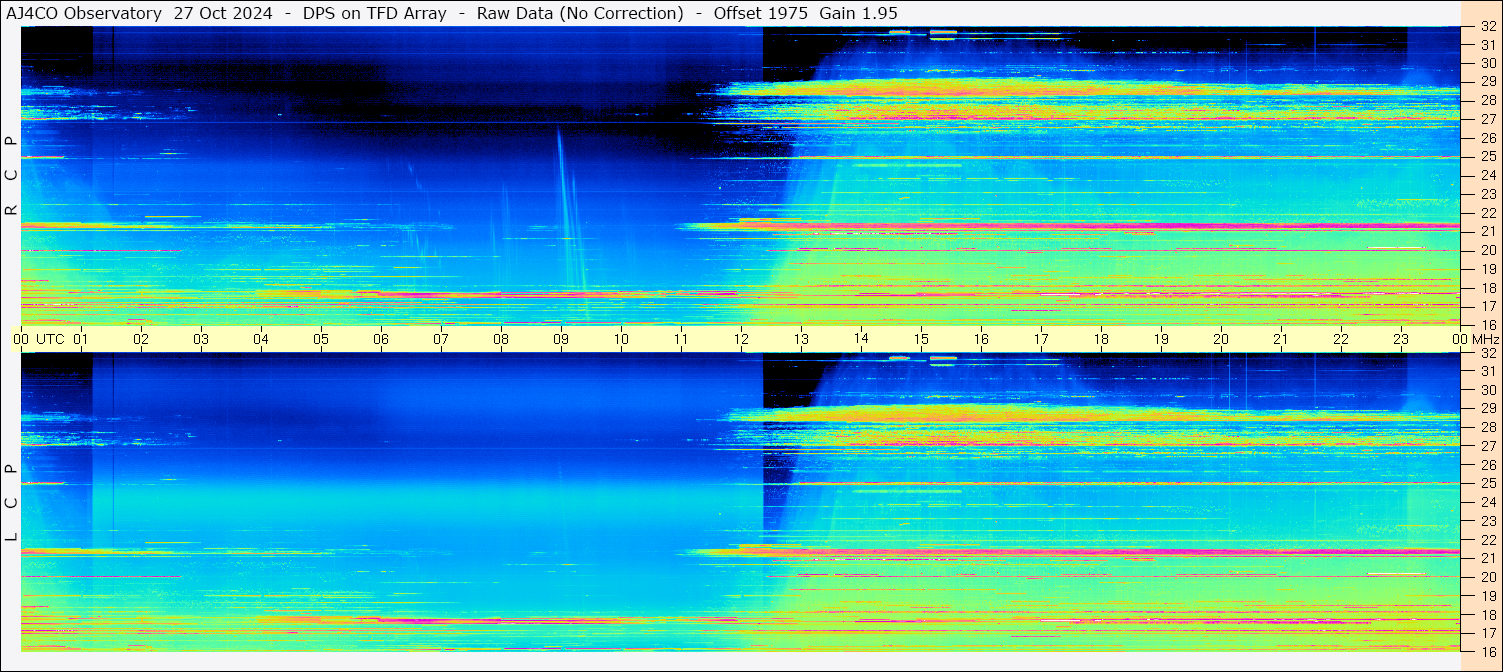Select hour 06 on the time axis
This screenshot has width=1503, height=672.
381,339
